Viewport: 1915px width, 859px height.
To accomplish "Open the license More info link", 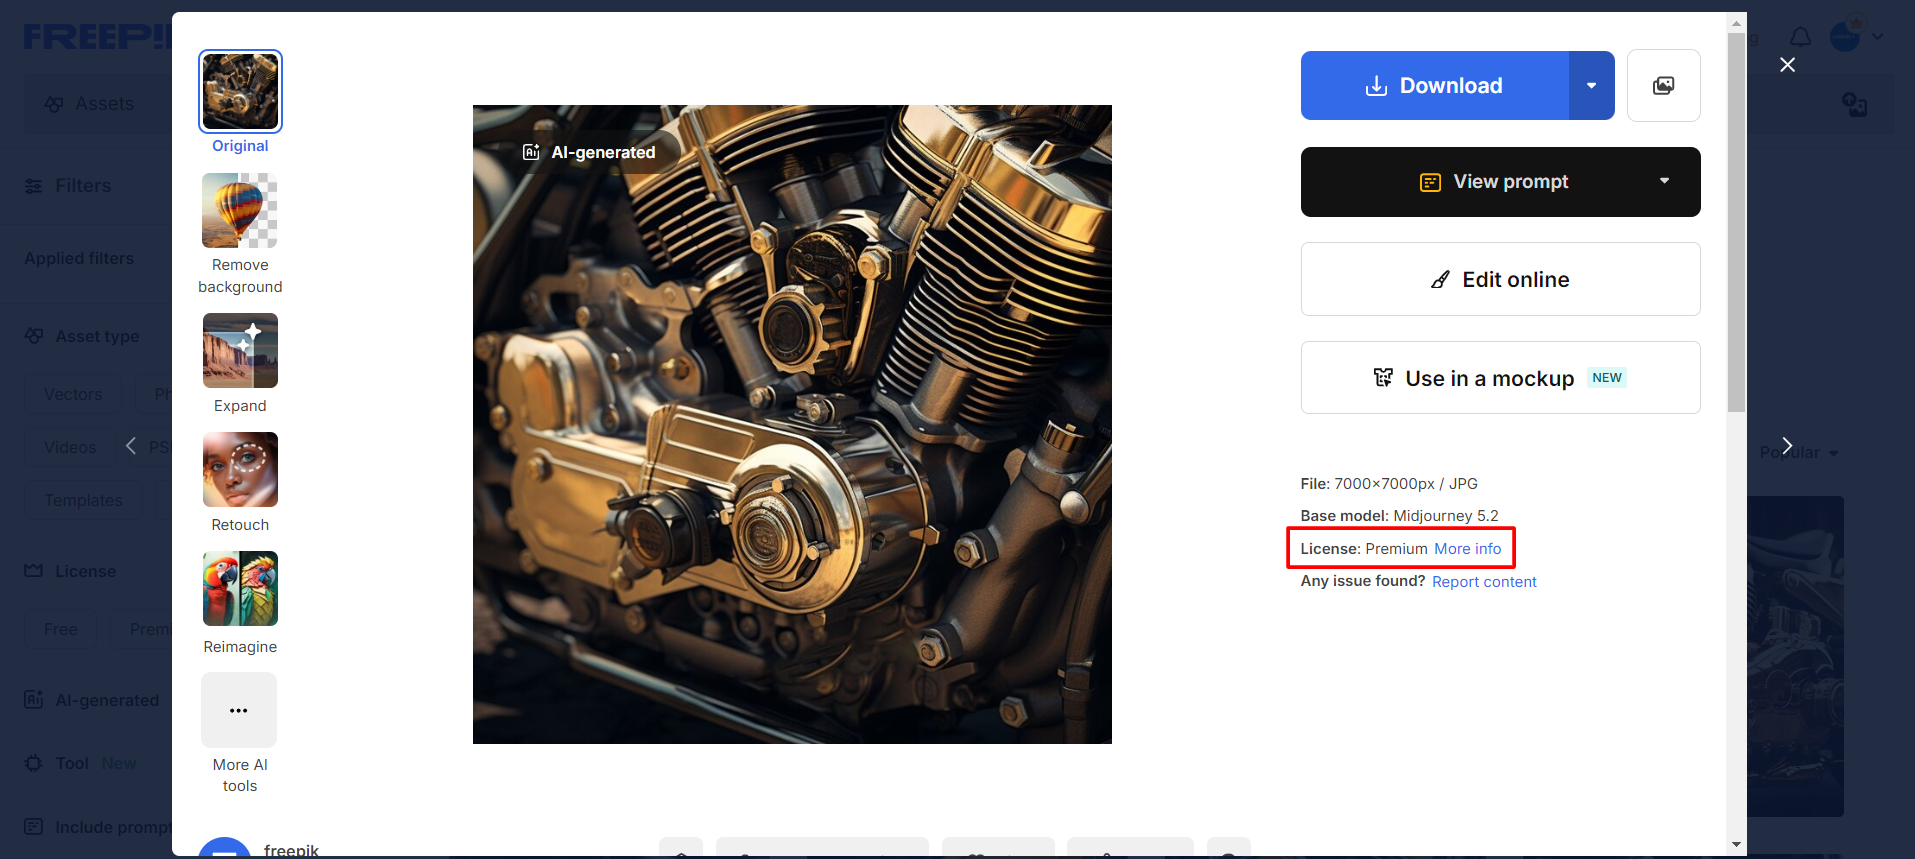I will tap(1467, 549).
